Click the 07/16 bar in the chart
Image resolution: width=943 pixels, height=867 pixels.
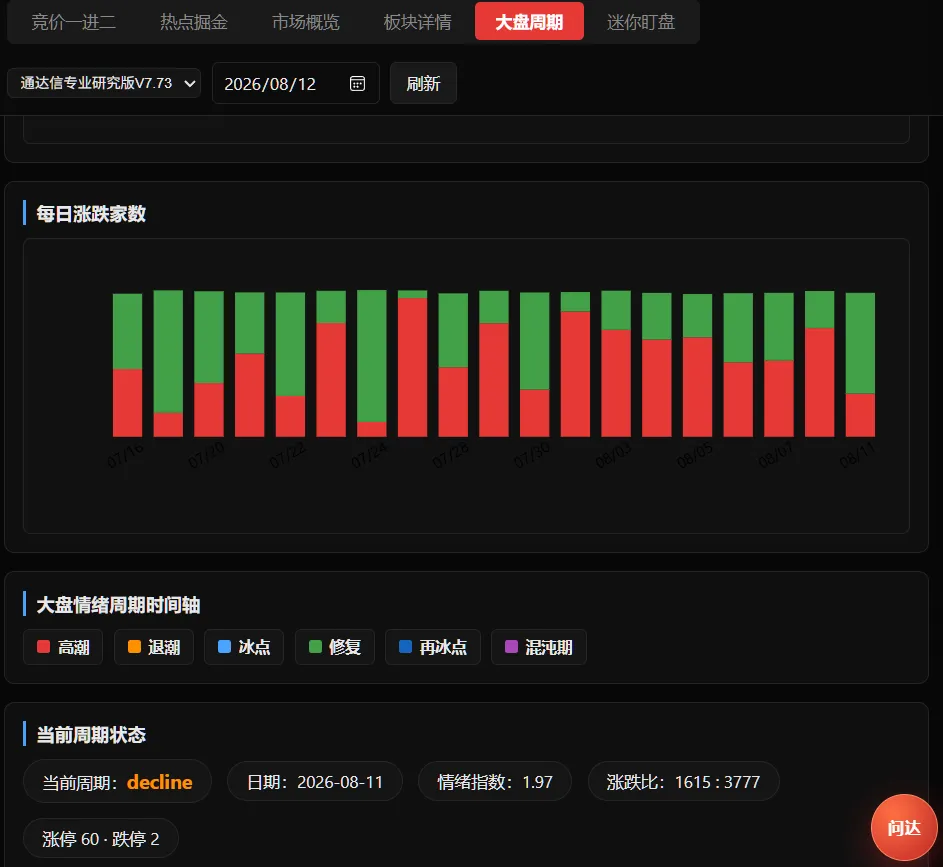(127, 365)
